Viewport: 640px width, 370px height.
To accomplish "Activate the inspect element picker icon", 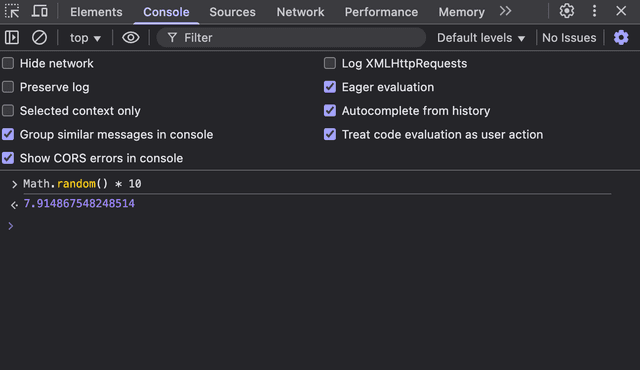I will click(x=12, y=11).
